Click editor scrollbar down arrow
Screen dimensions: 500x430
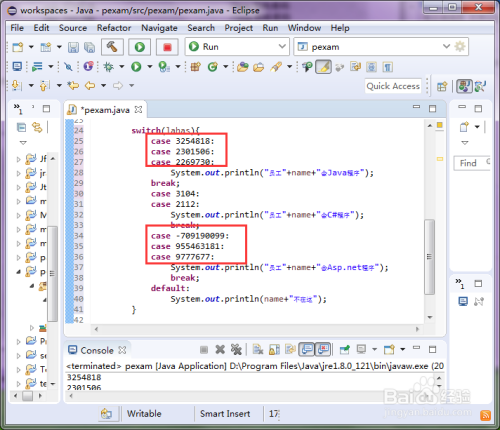coord(430,317)
